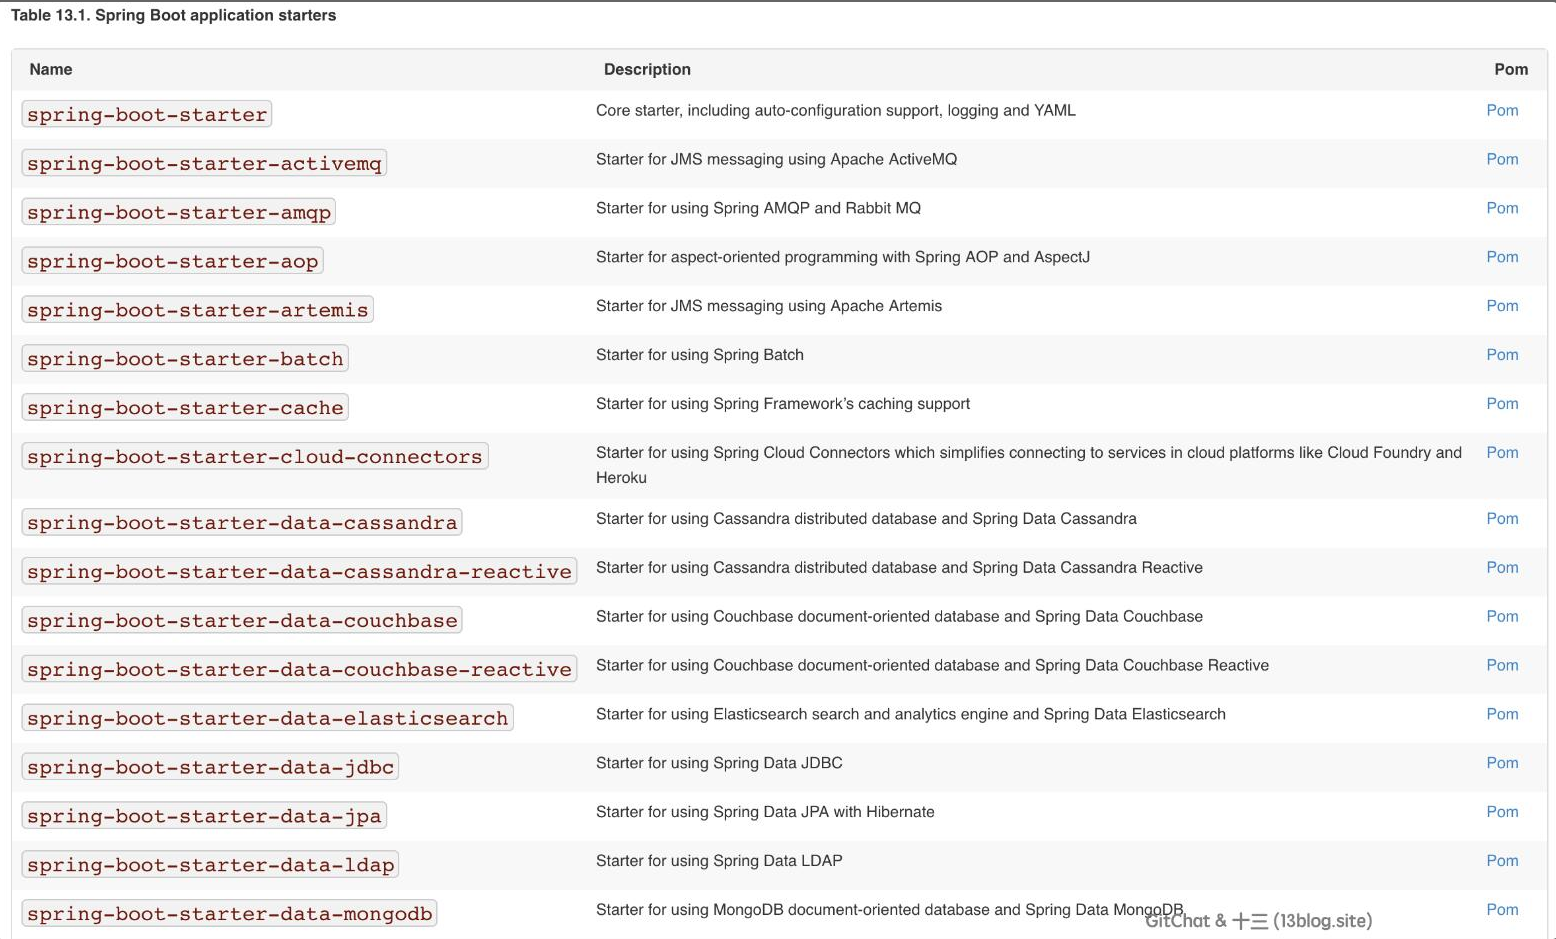Viewport: 1556px width, 939px height.
Task: Select spring-boot-starter-data-jpa name cell
Action: (x=204, y=818)
